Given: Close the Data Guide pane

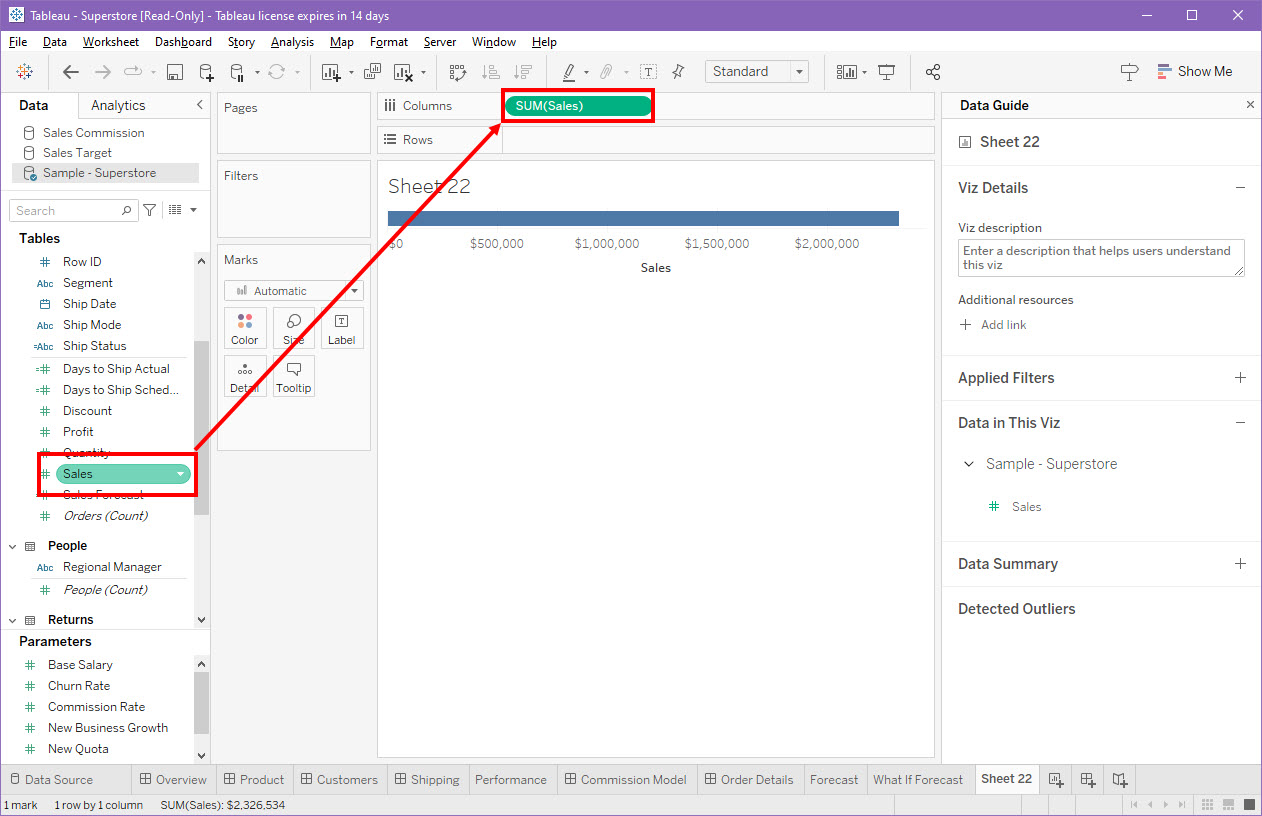Looking at the screenshot, I should (x=1250, y=105).
